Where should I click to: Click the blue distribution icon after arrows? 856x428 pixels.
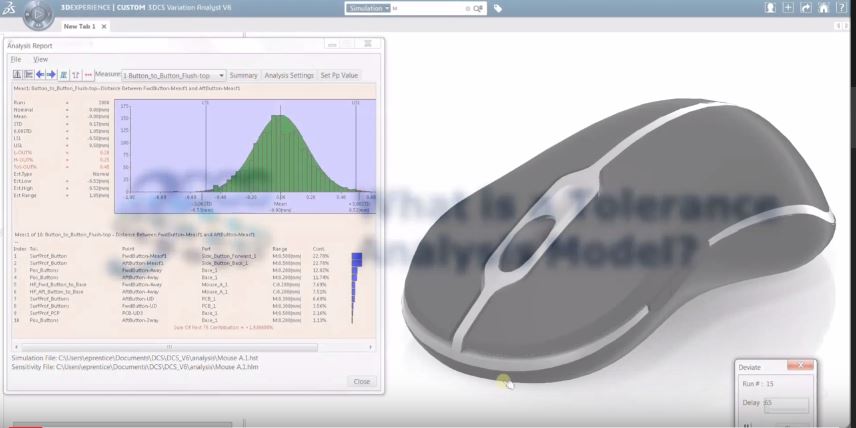click(x=63, y=75)
